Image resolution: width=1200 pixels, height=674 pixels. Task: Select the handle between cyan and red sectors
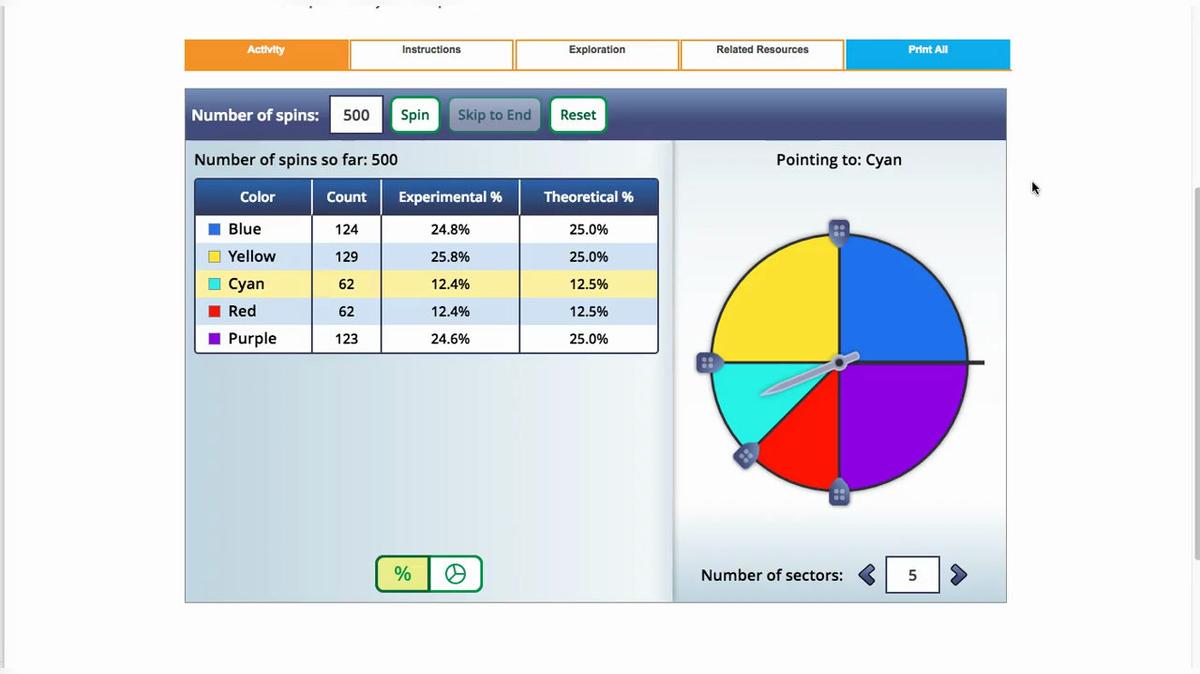746,456
